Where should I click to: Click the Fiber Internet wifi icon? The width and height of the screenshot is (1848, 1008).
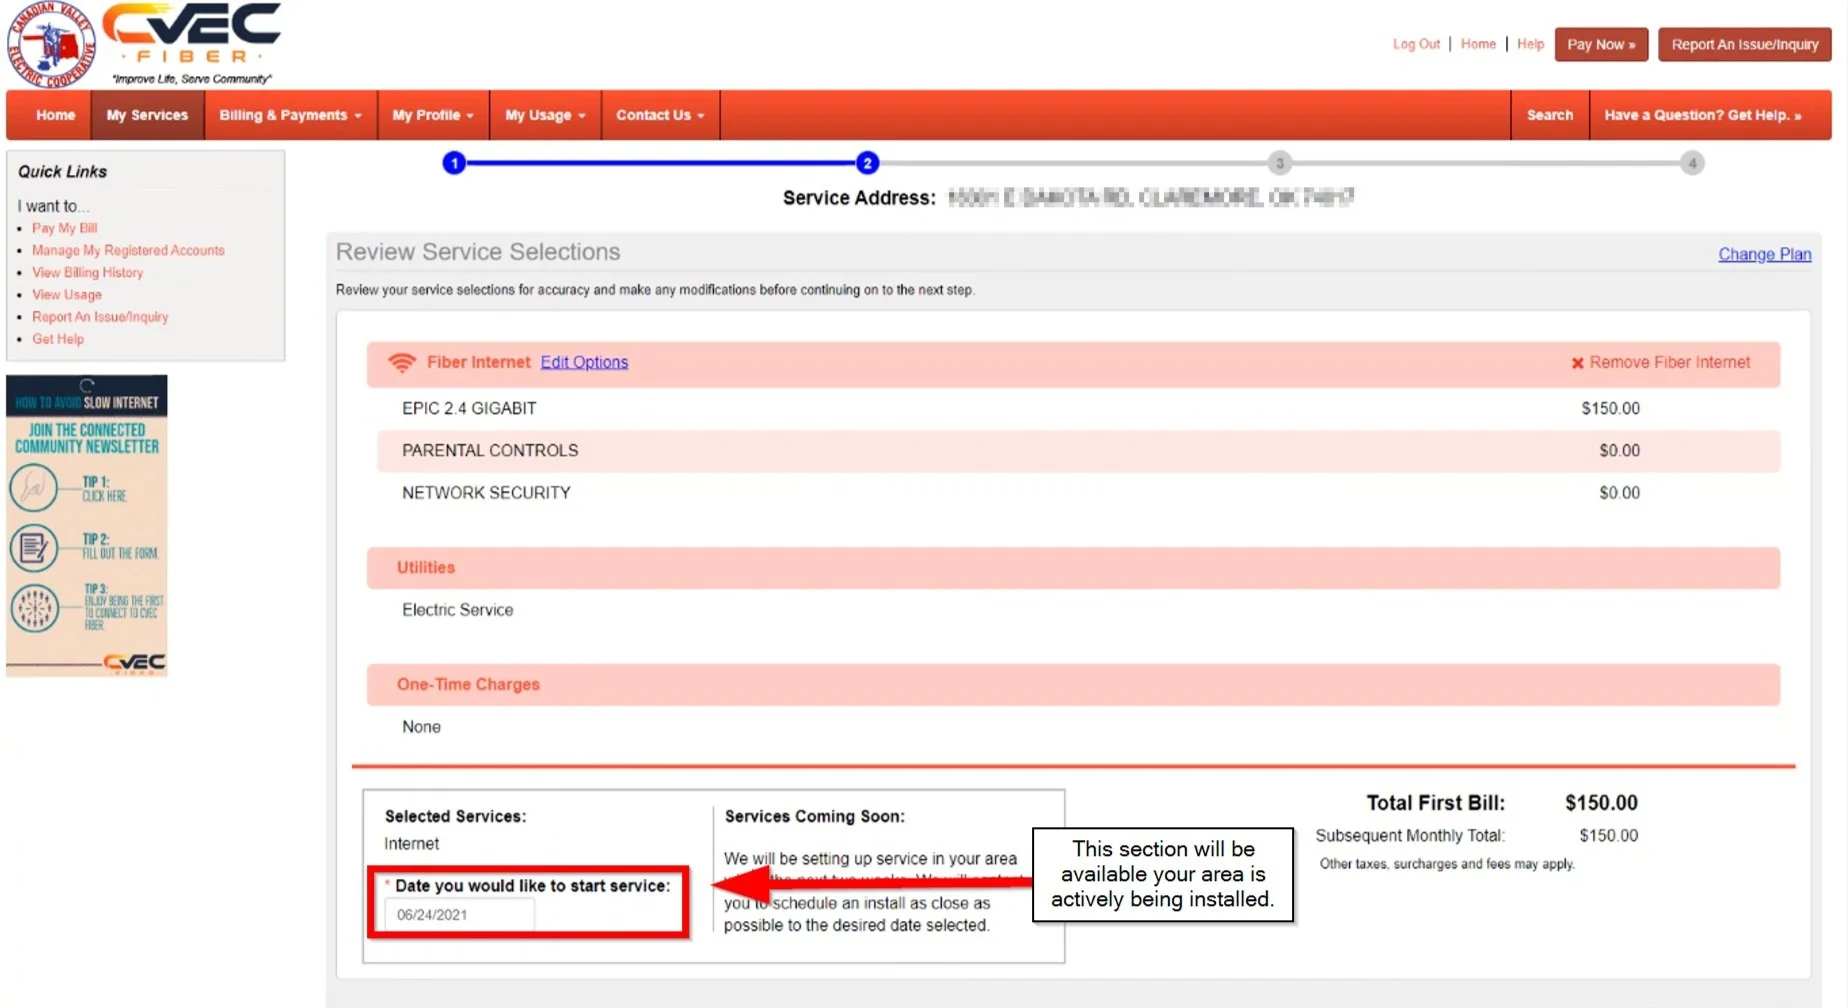[402, 362]
